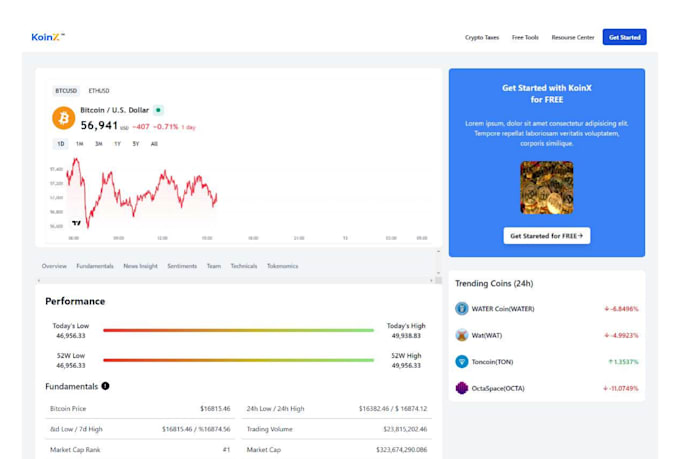The image size is (680, 459).
Task: Click the green market status dot
Action: tap(158, 110)
